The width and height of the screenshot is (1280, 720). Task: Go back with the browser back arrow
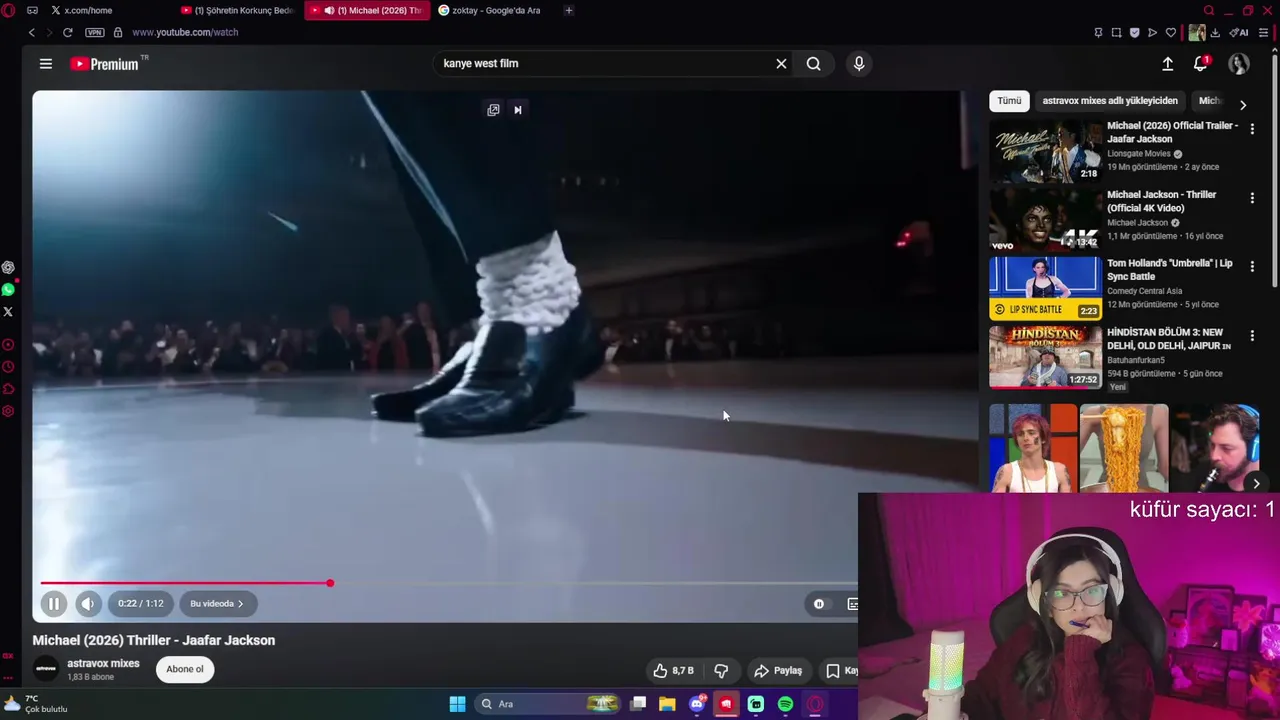pos(31,32)
